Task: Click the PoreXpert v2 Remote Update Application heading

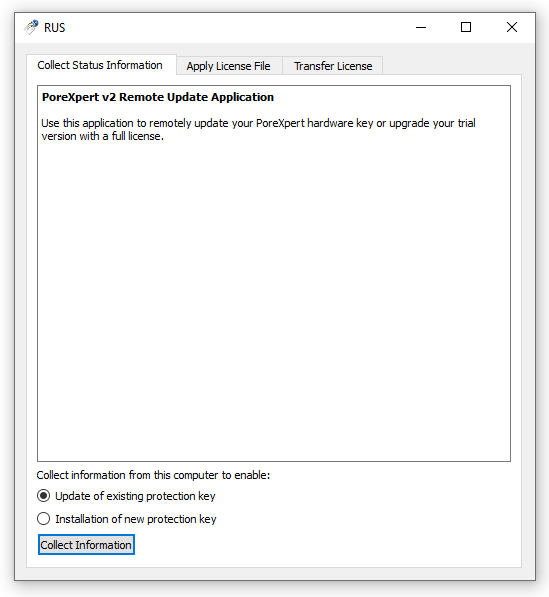Action: (158, 97)
